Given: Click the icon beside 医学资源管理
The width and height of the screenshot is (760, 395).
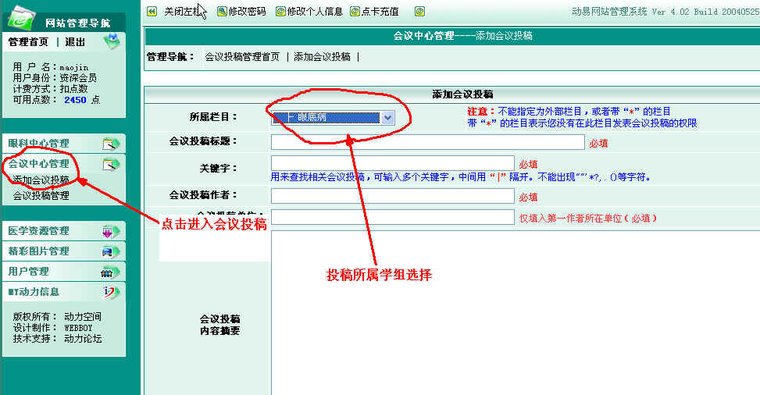Looking at the screenshot, I should [111, 231].
